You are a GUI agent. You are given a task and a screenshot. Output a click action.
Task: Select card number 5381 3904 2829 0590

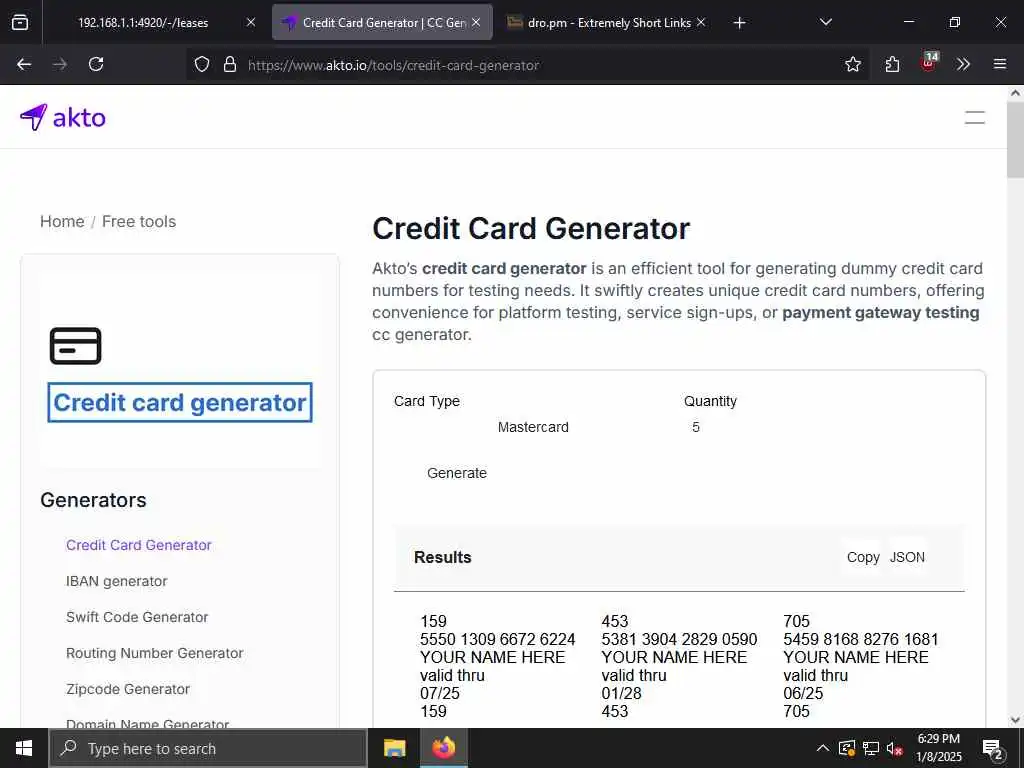[679, 639]
